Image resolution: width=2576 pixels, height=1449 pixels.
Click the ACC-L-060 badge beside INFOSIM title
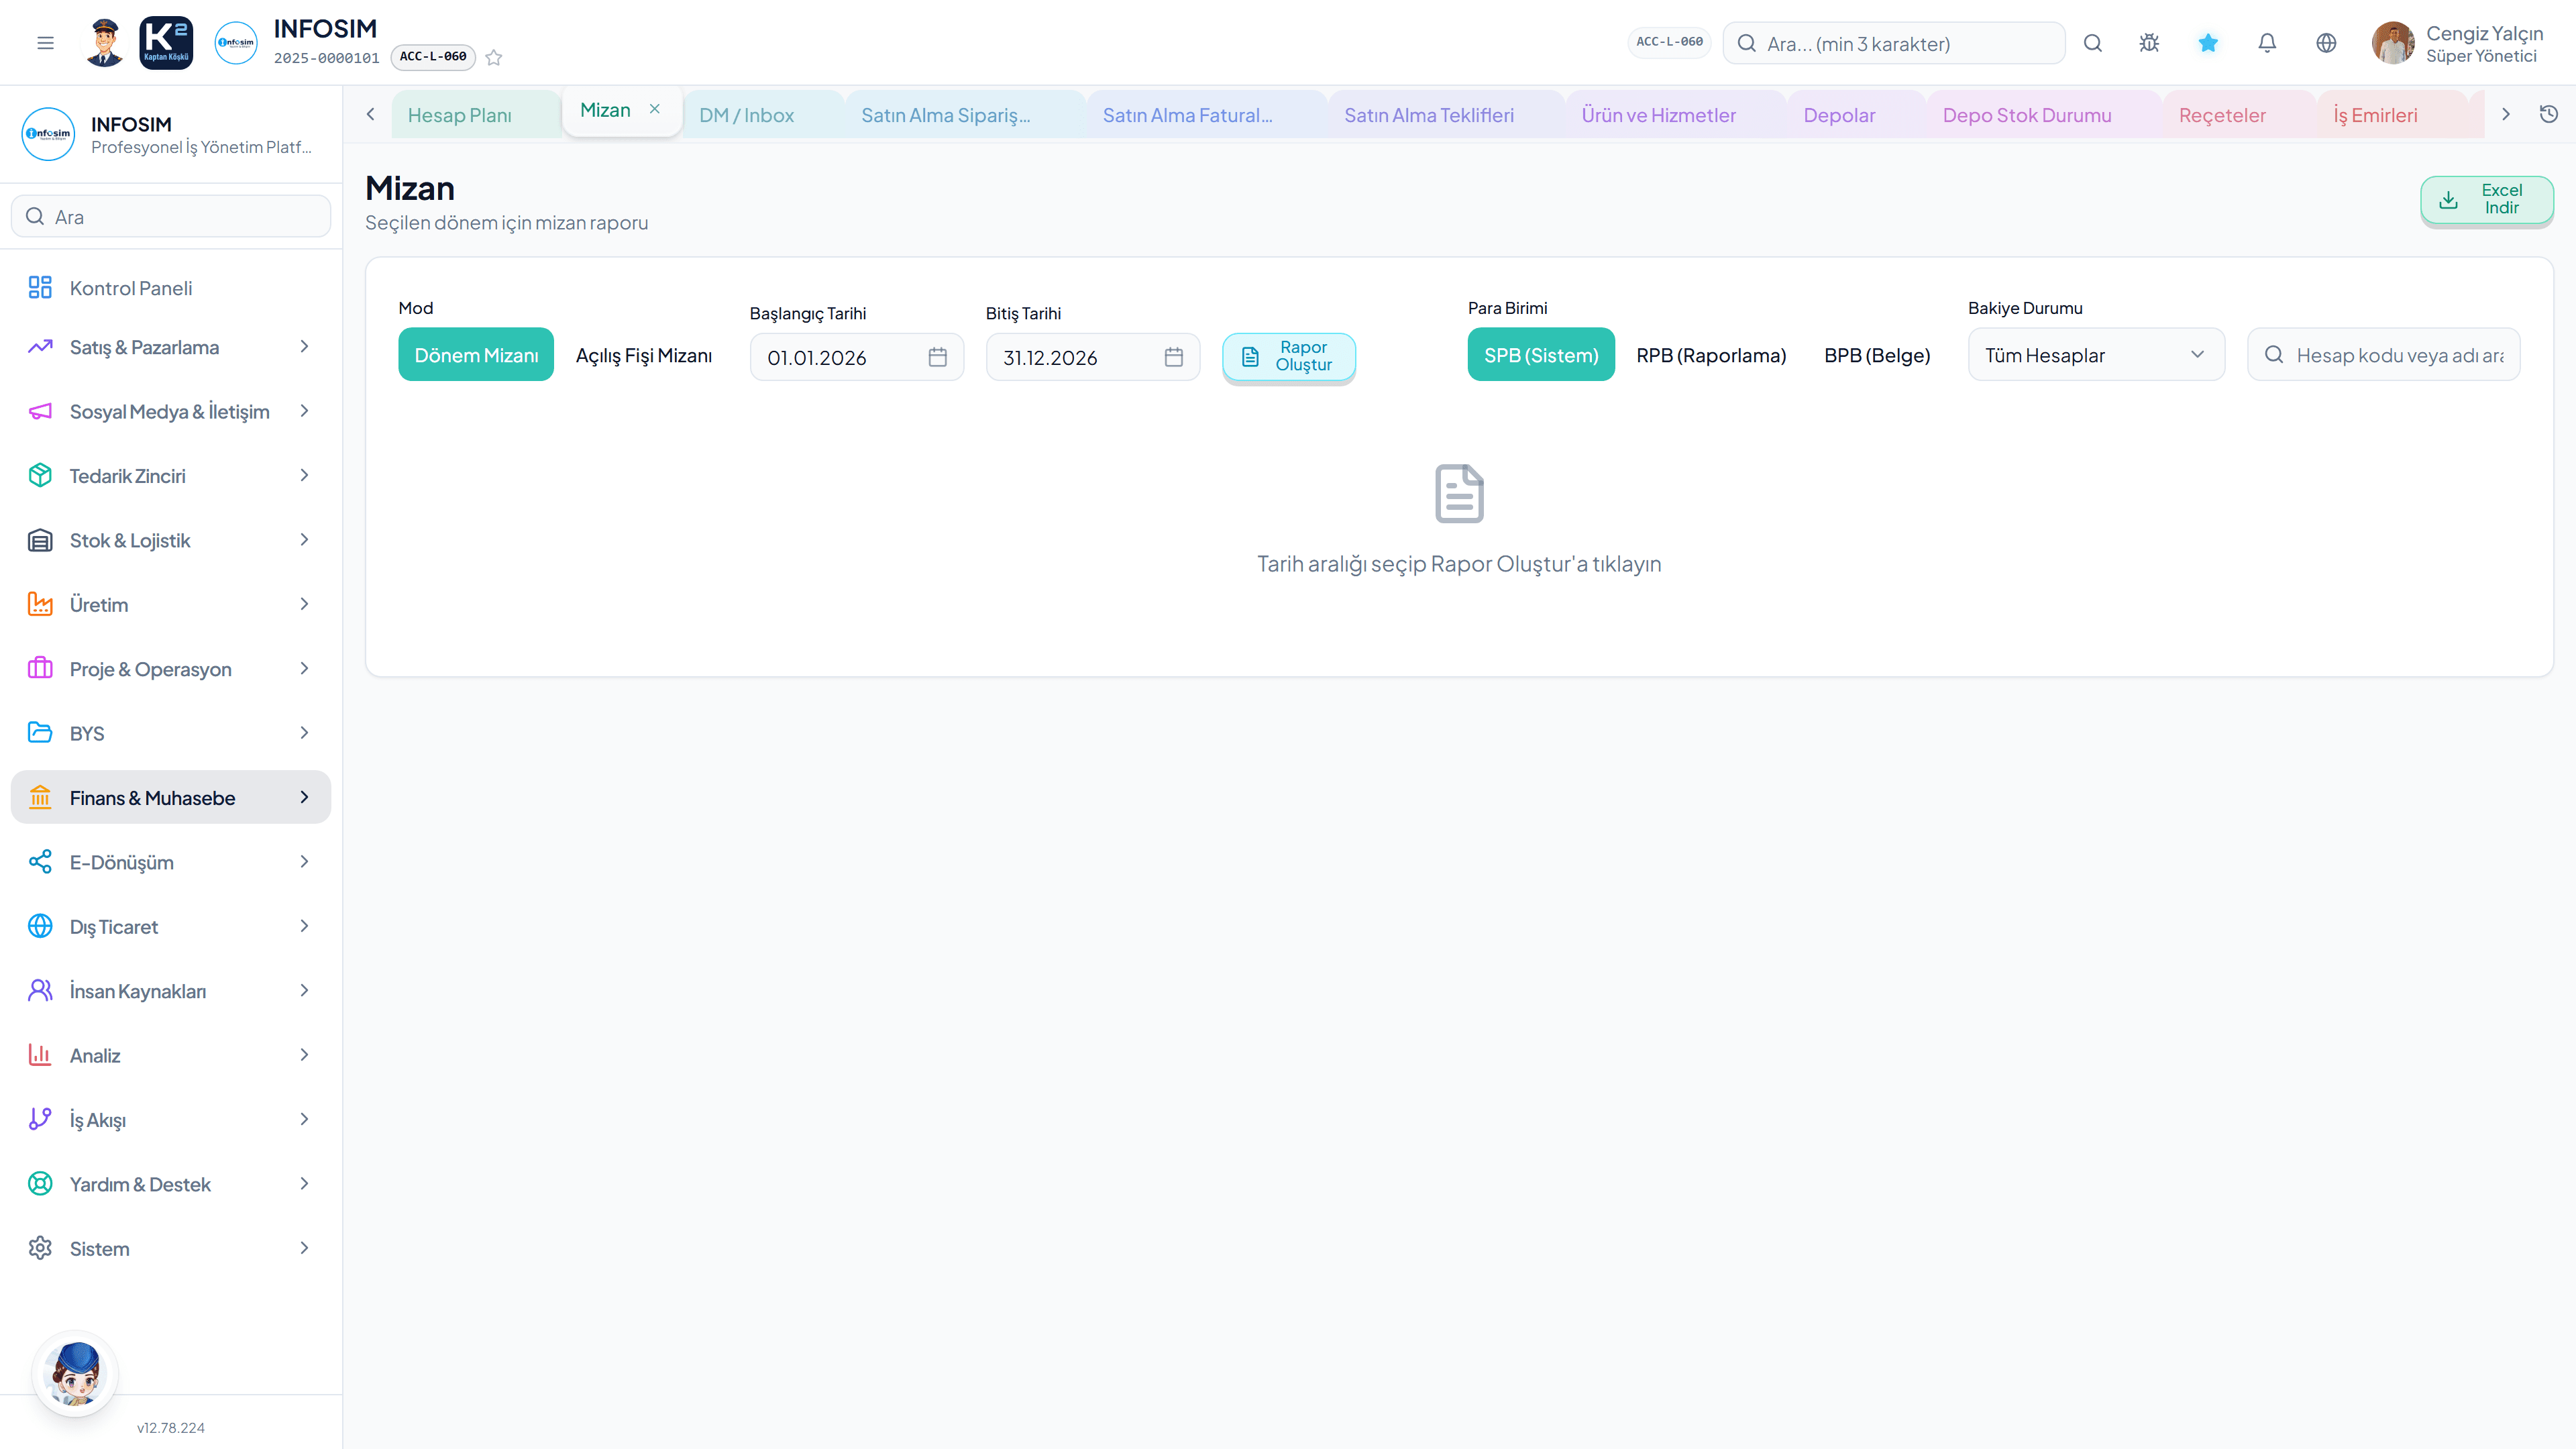click(433, 57)
